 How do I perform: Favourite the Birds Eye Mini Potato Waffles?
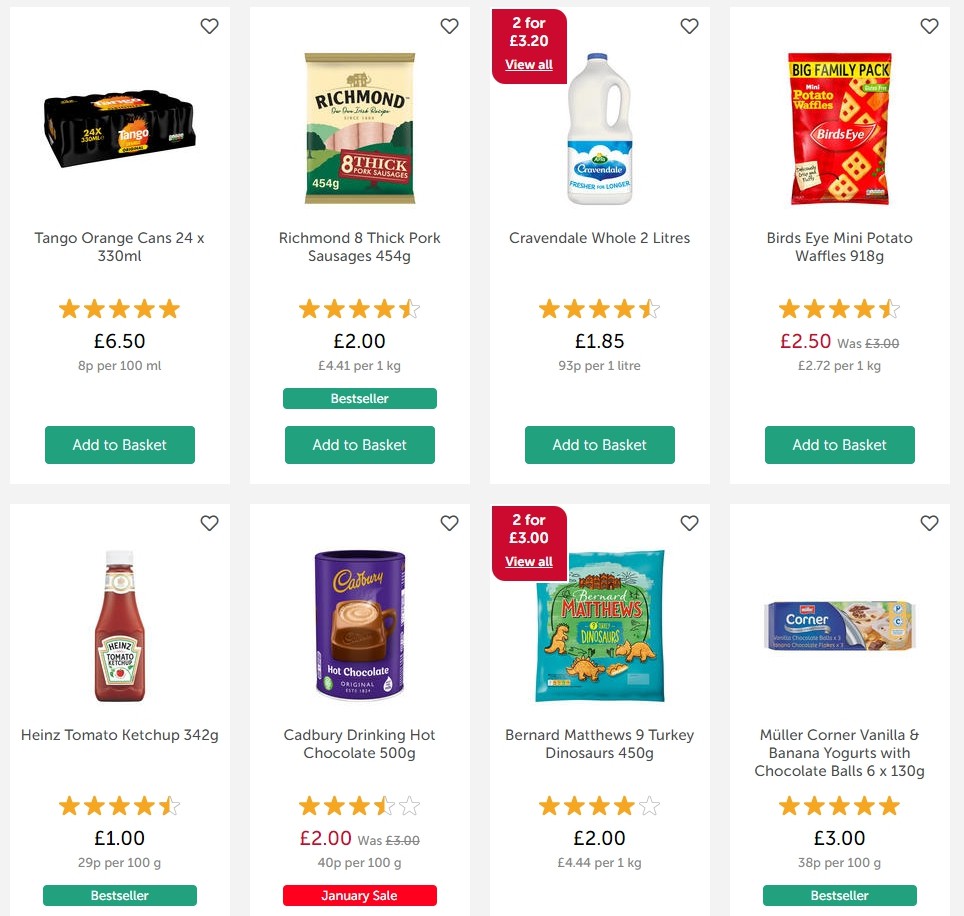[929, 26]
